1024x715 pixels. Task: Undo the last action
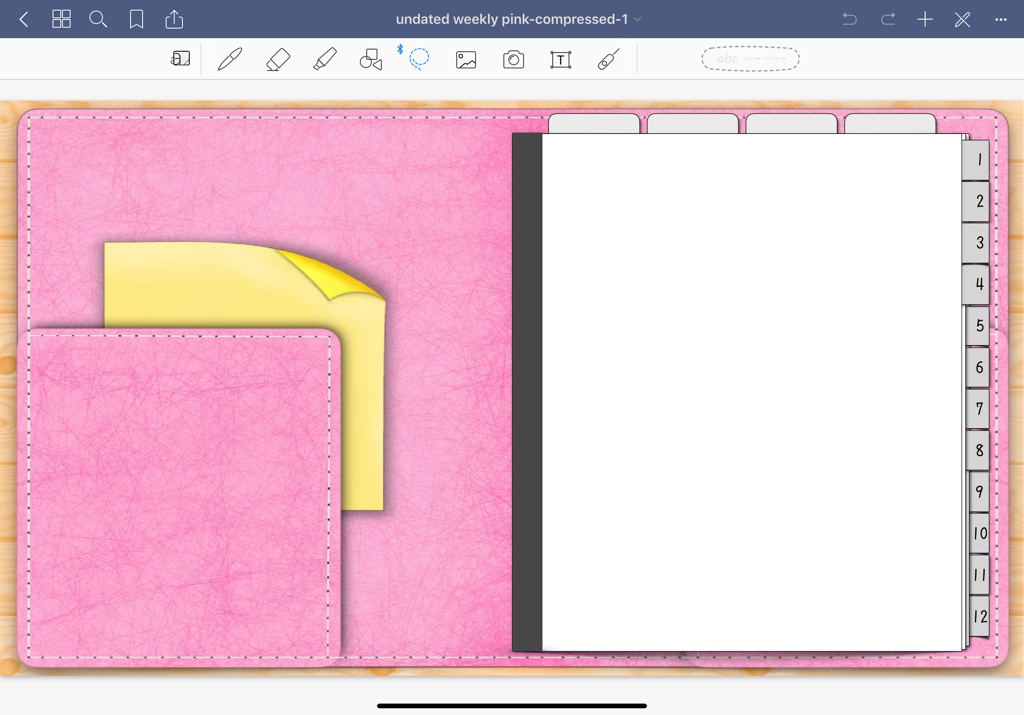[x=849, y=18]
